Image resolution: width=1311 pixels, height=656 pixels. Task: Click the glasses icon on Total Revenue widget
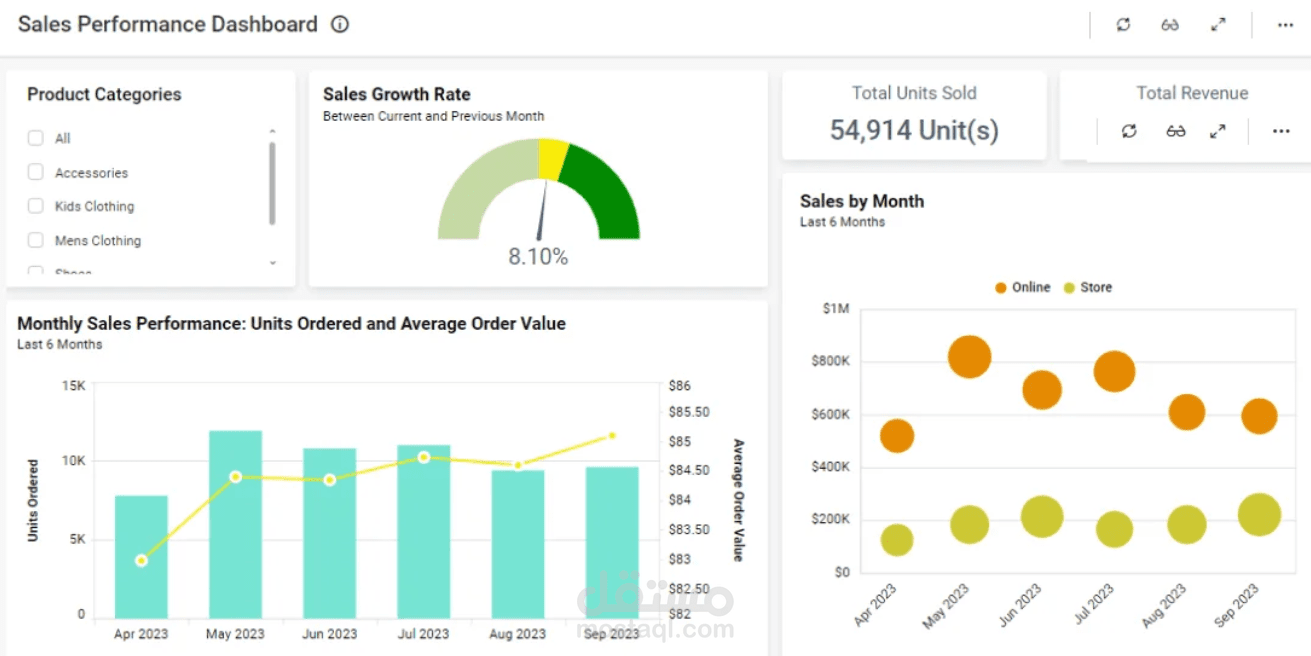click(1175, 131)
